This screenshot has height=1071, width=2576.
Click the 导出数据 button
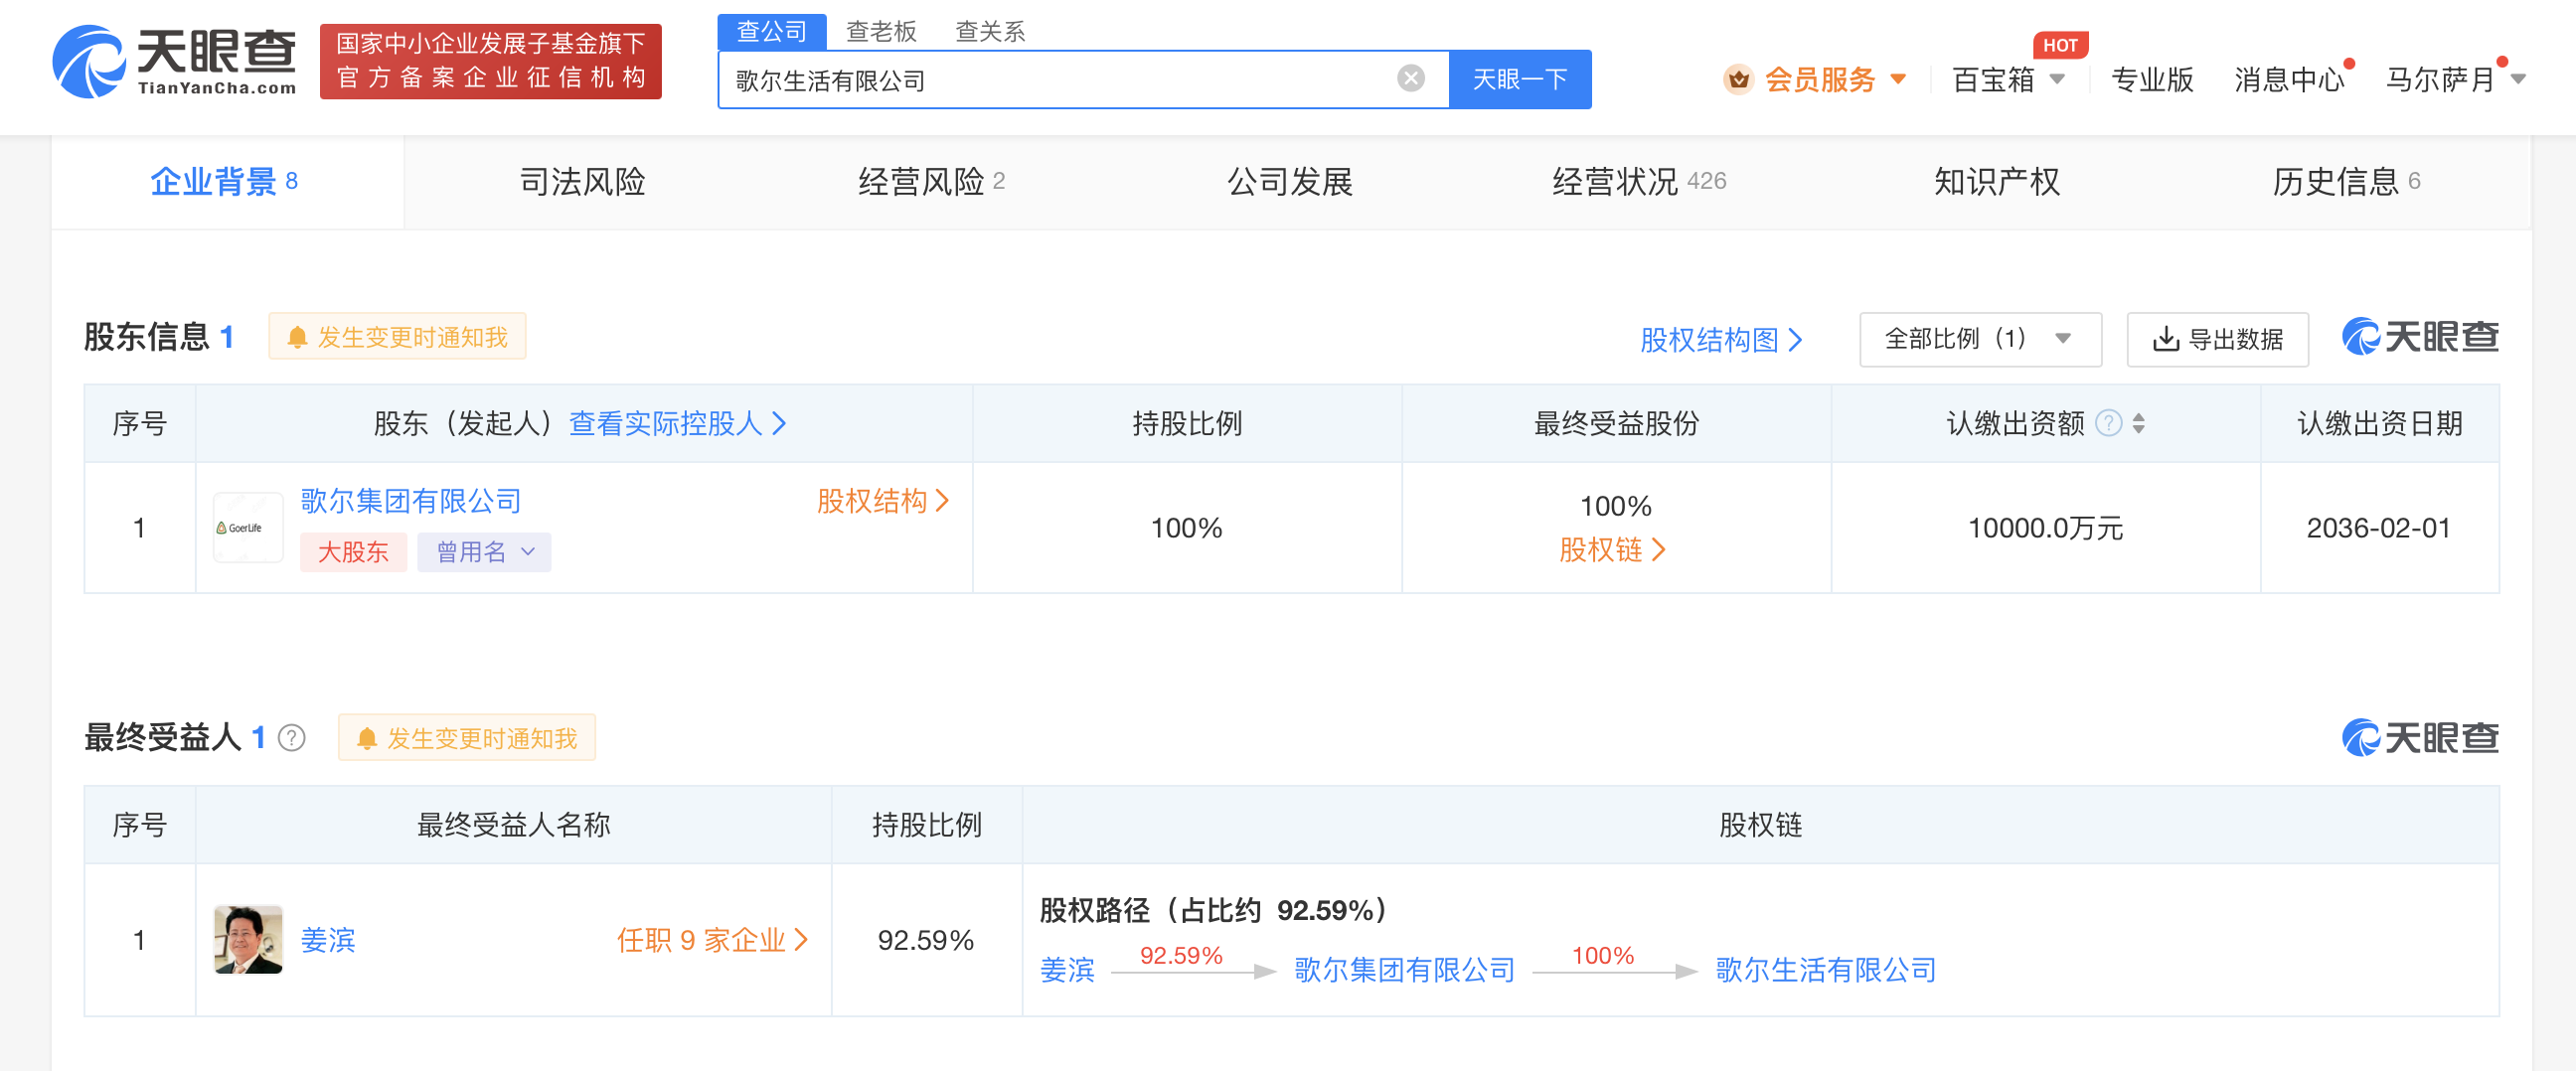coord(2217,339)
